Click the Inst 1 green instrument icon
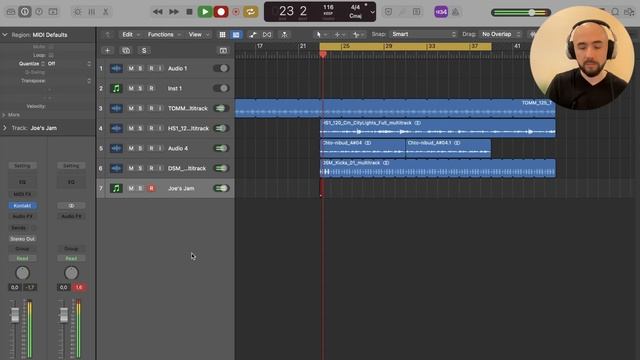640x360 pixels. pyautogui.click(x=116, y=89)
